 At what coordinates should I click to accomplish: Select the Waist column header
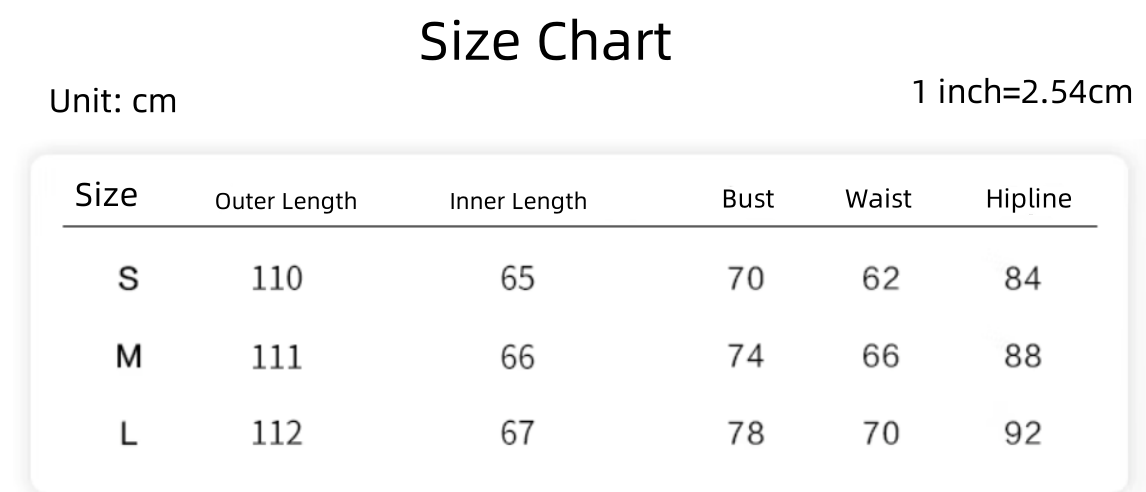[878, 199]
